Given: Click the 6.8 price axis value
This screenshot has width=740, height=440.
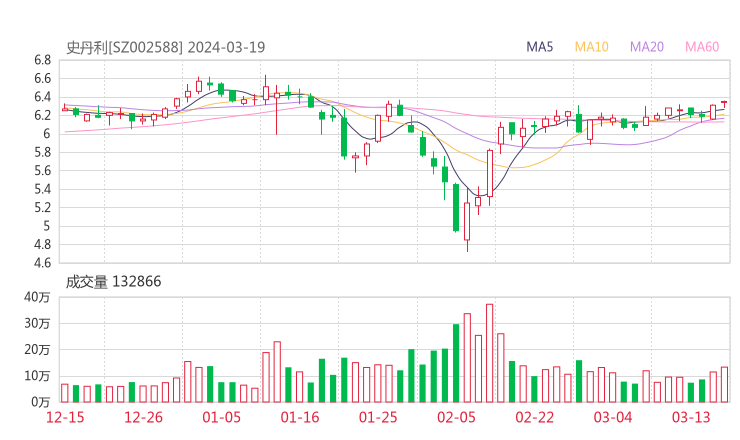Looking at the screenshot, I should 42,60.
